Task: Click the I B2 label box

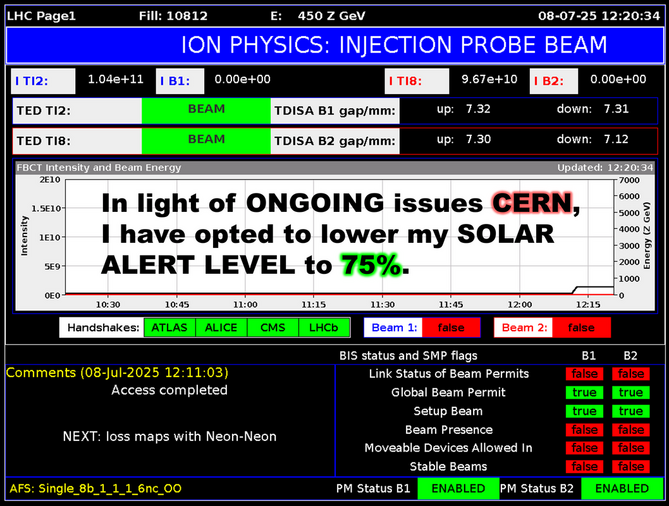Action: pyautogui.click(x=554, y=81)
